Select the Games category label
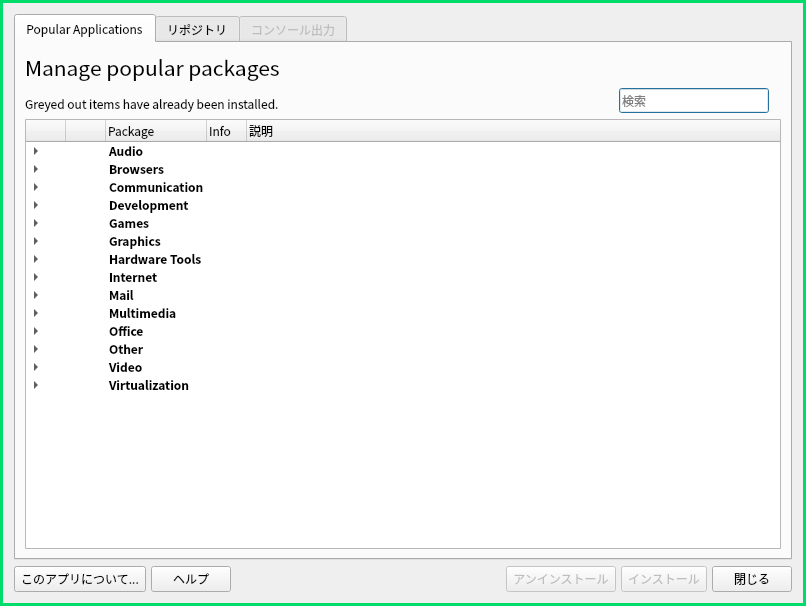The width and height of the screenshot is (806, 606). (x=129, y=223)
